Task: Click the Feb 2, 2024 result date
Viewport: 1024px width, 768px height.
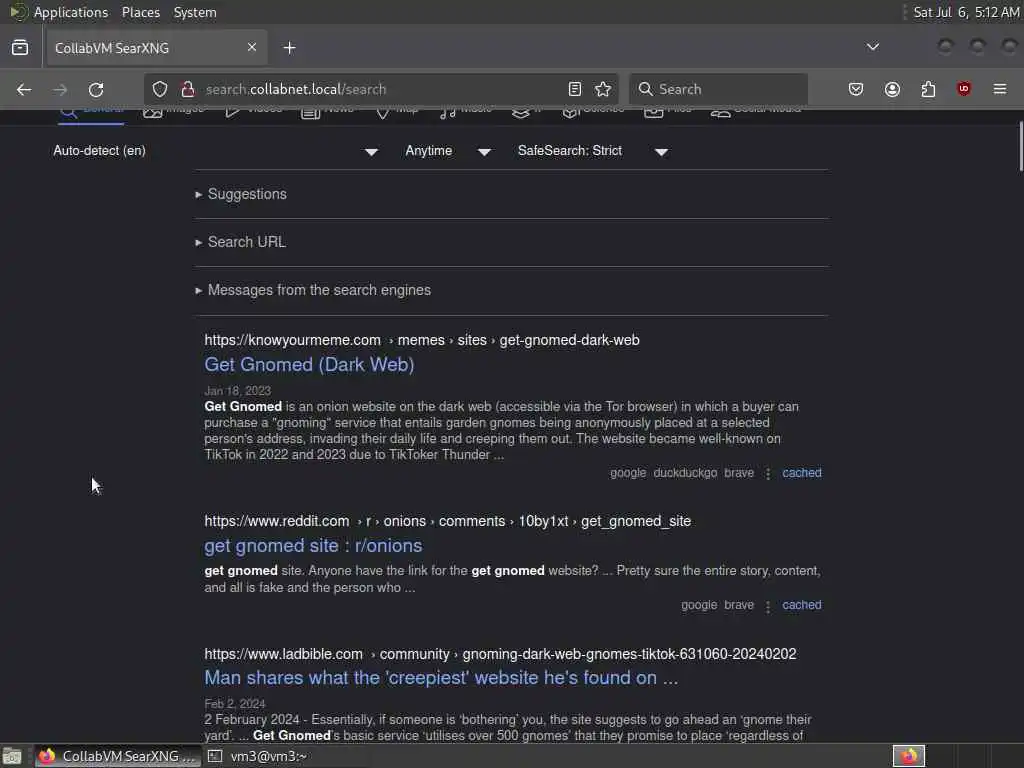Action: point(234,703)
